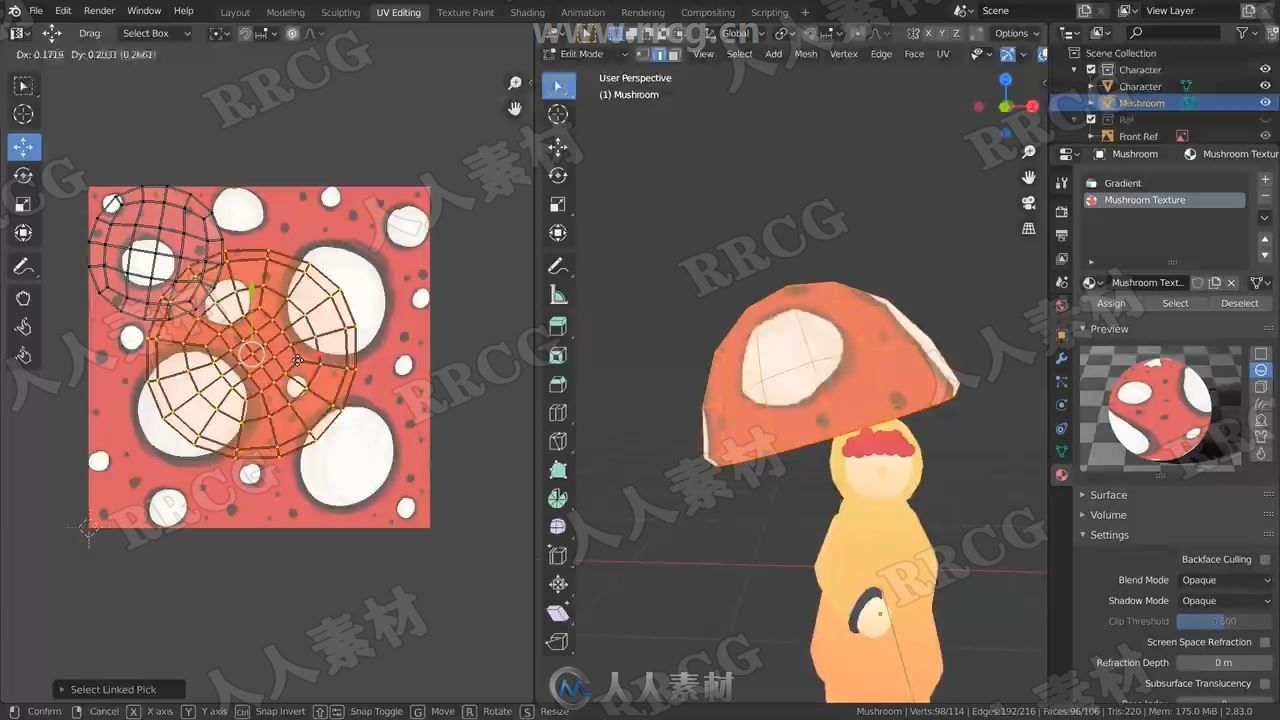
Task: Click the UV editor zoom magnifier icon
Action: 515,83
